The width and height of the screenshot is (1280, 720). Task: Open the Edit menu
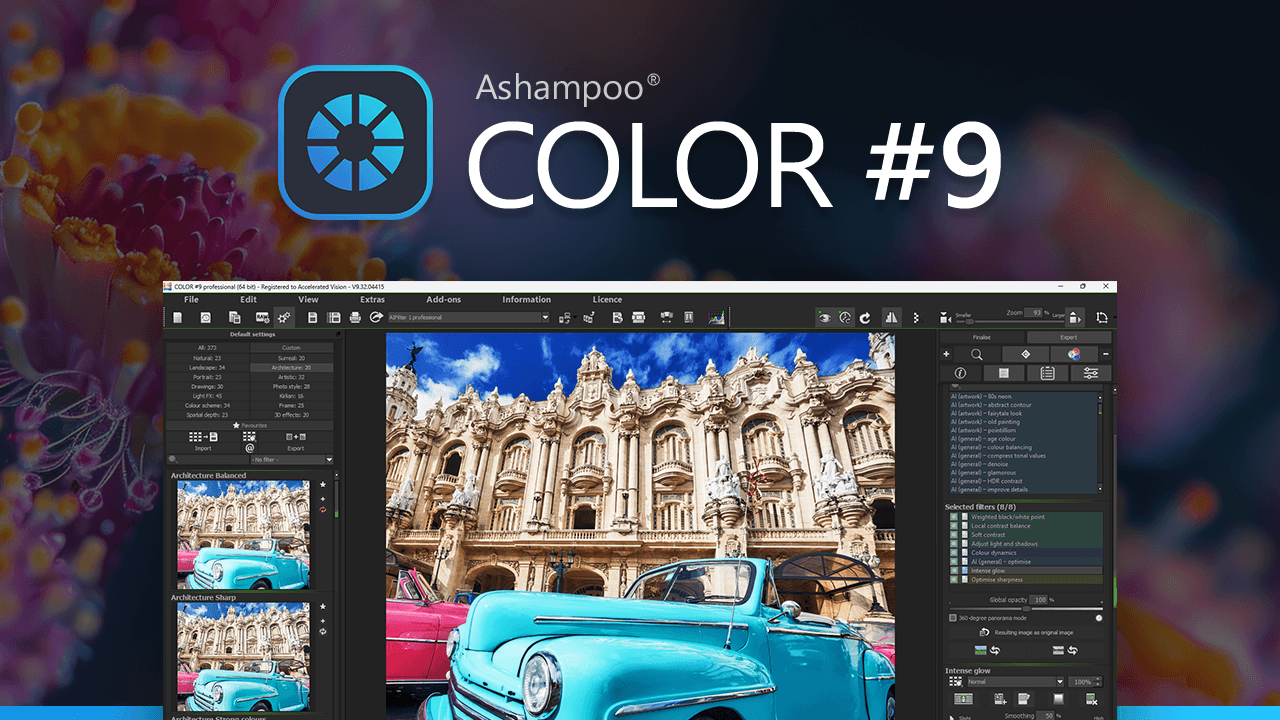coord(248,300)
